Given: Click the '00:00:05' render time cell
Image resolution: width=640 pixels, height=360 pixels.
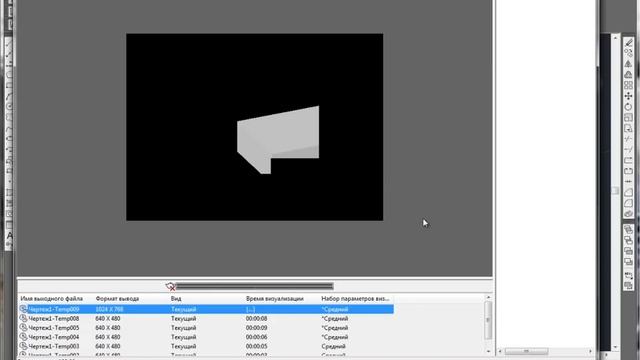Looking at the screenshot, I should click(257, 346).
